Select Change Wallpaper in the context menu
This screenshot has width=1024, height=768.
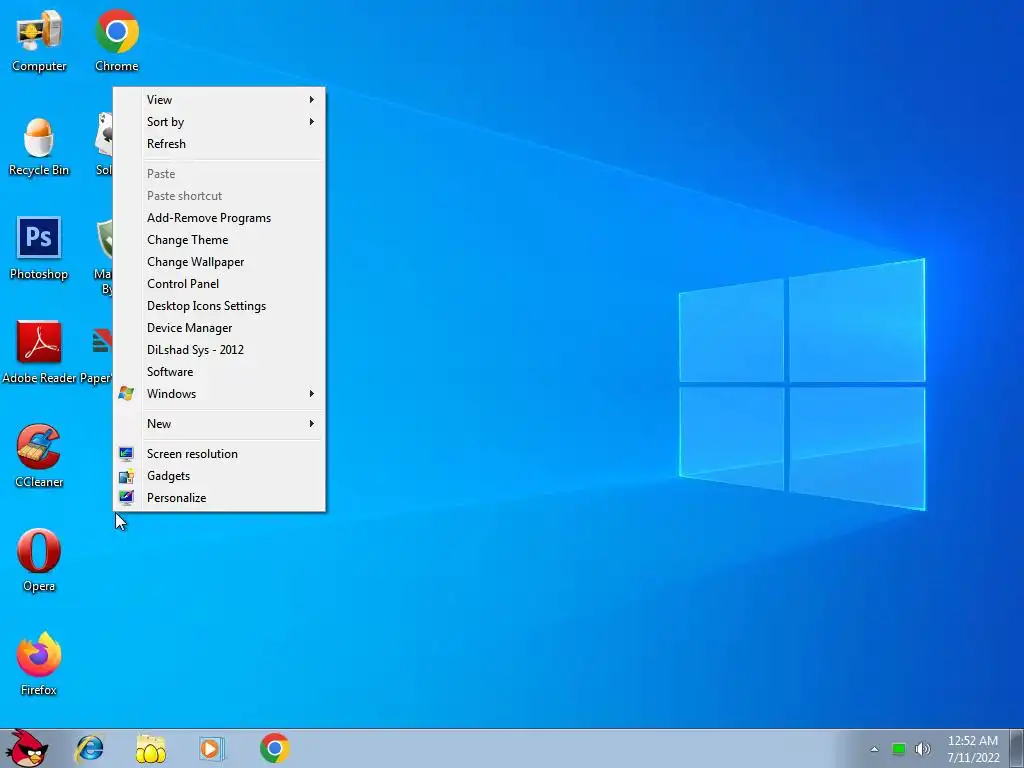coord(219,262)
